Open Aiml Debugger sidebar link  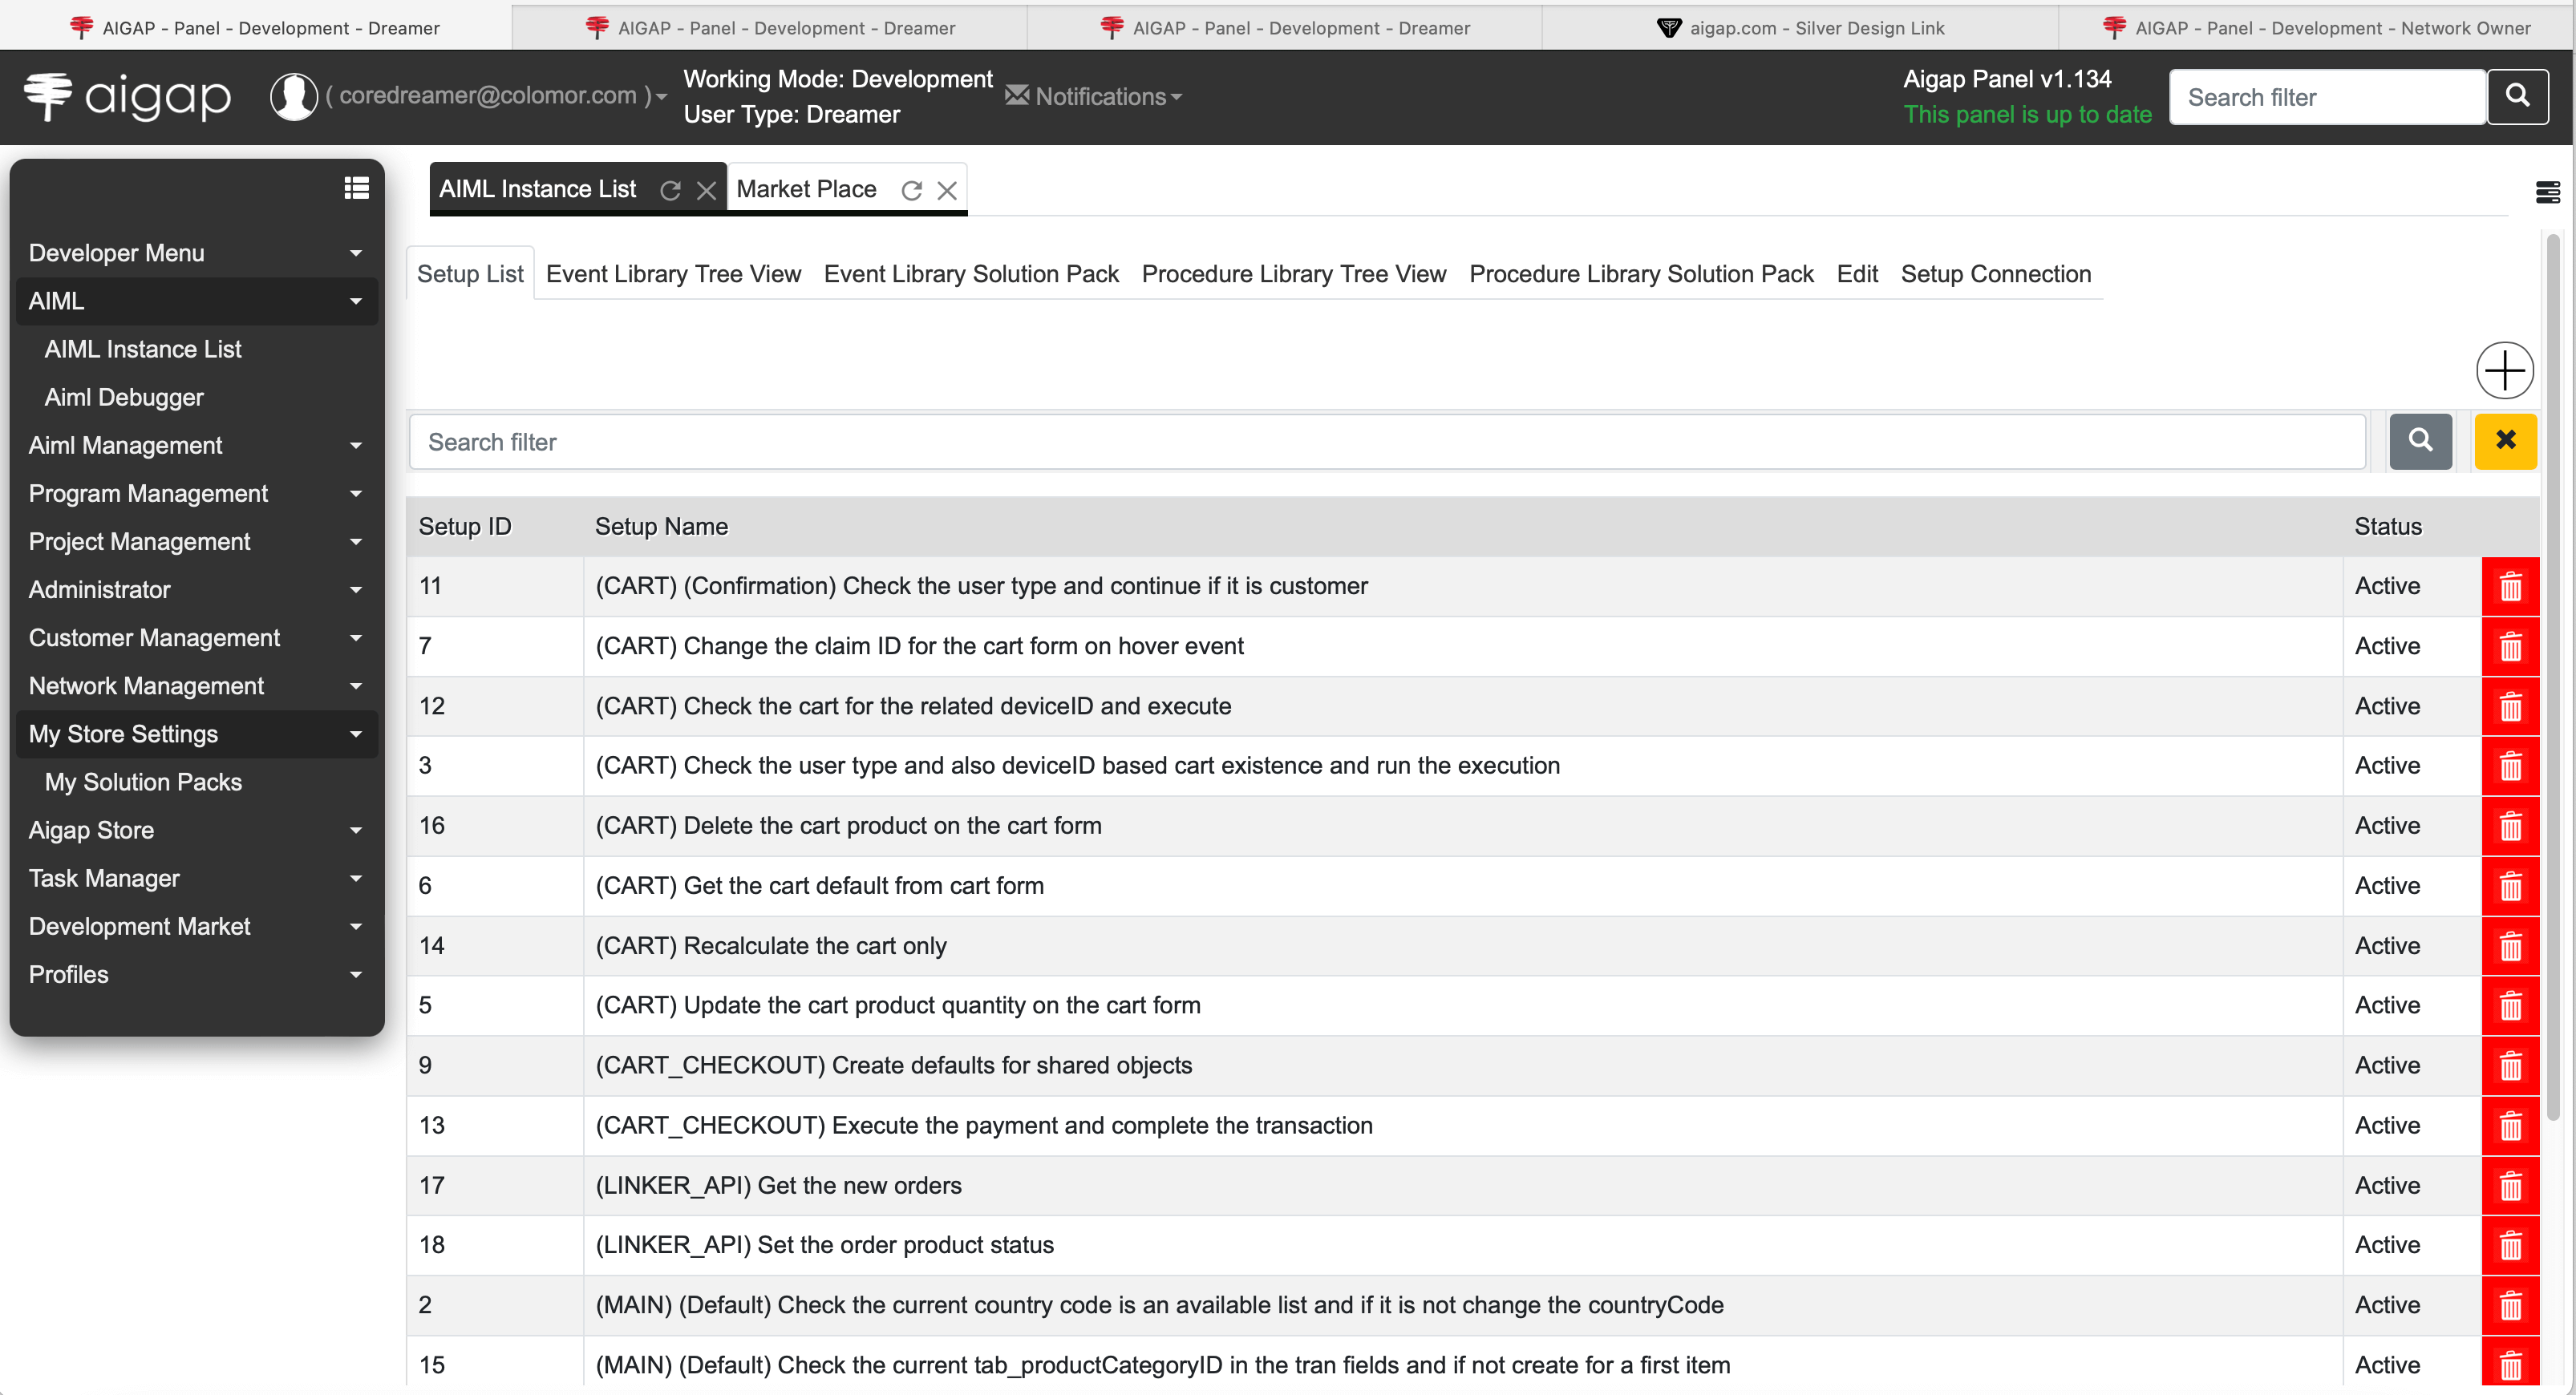[124, 397]
